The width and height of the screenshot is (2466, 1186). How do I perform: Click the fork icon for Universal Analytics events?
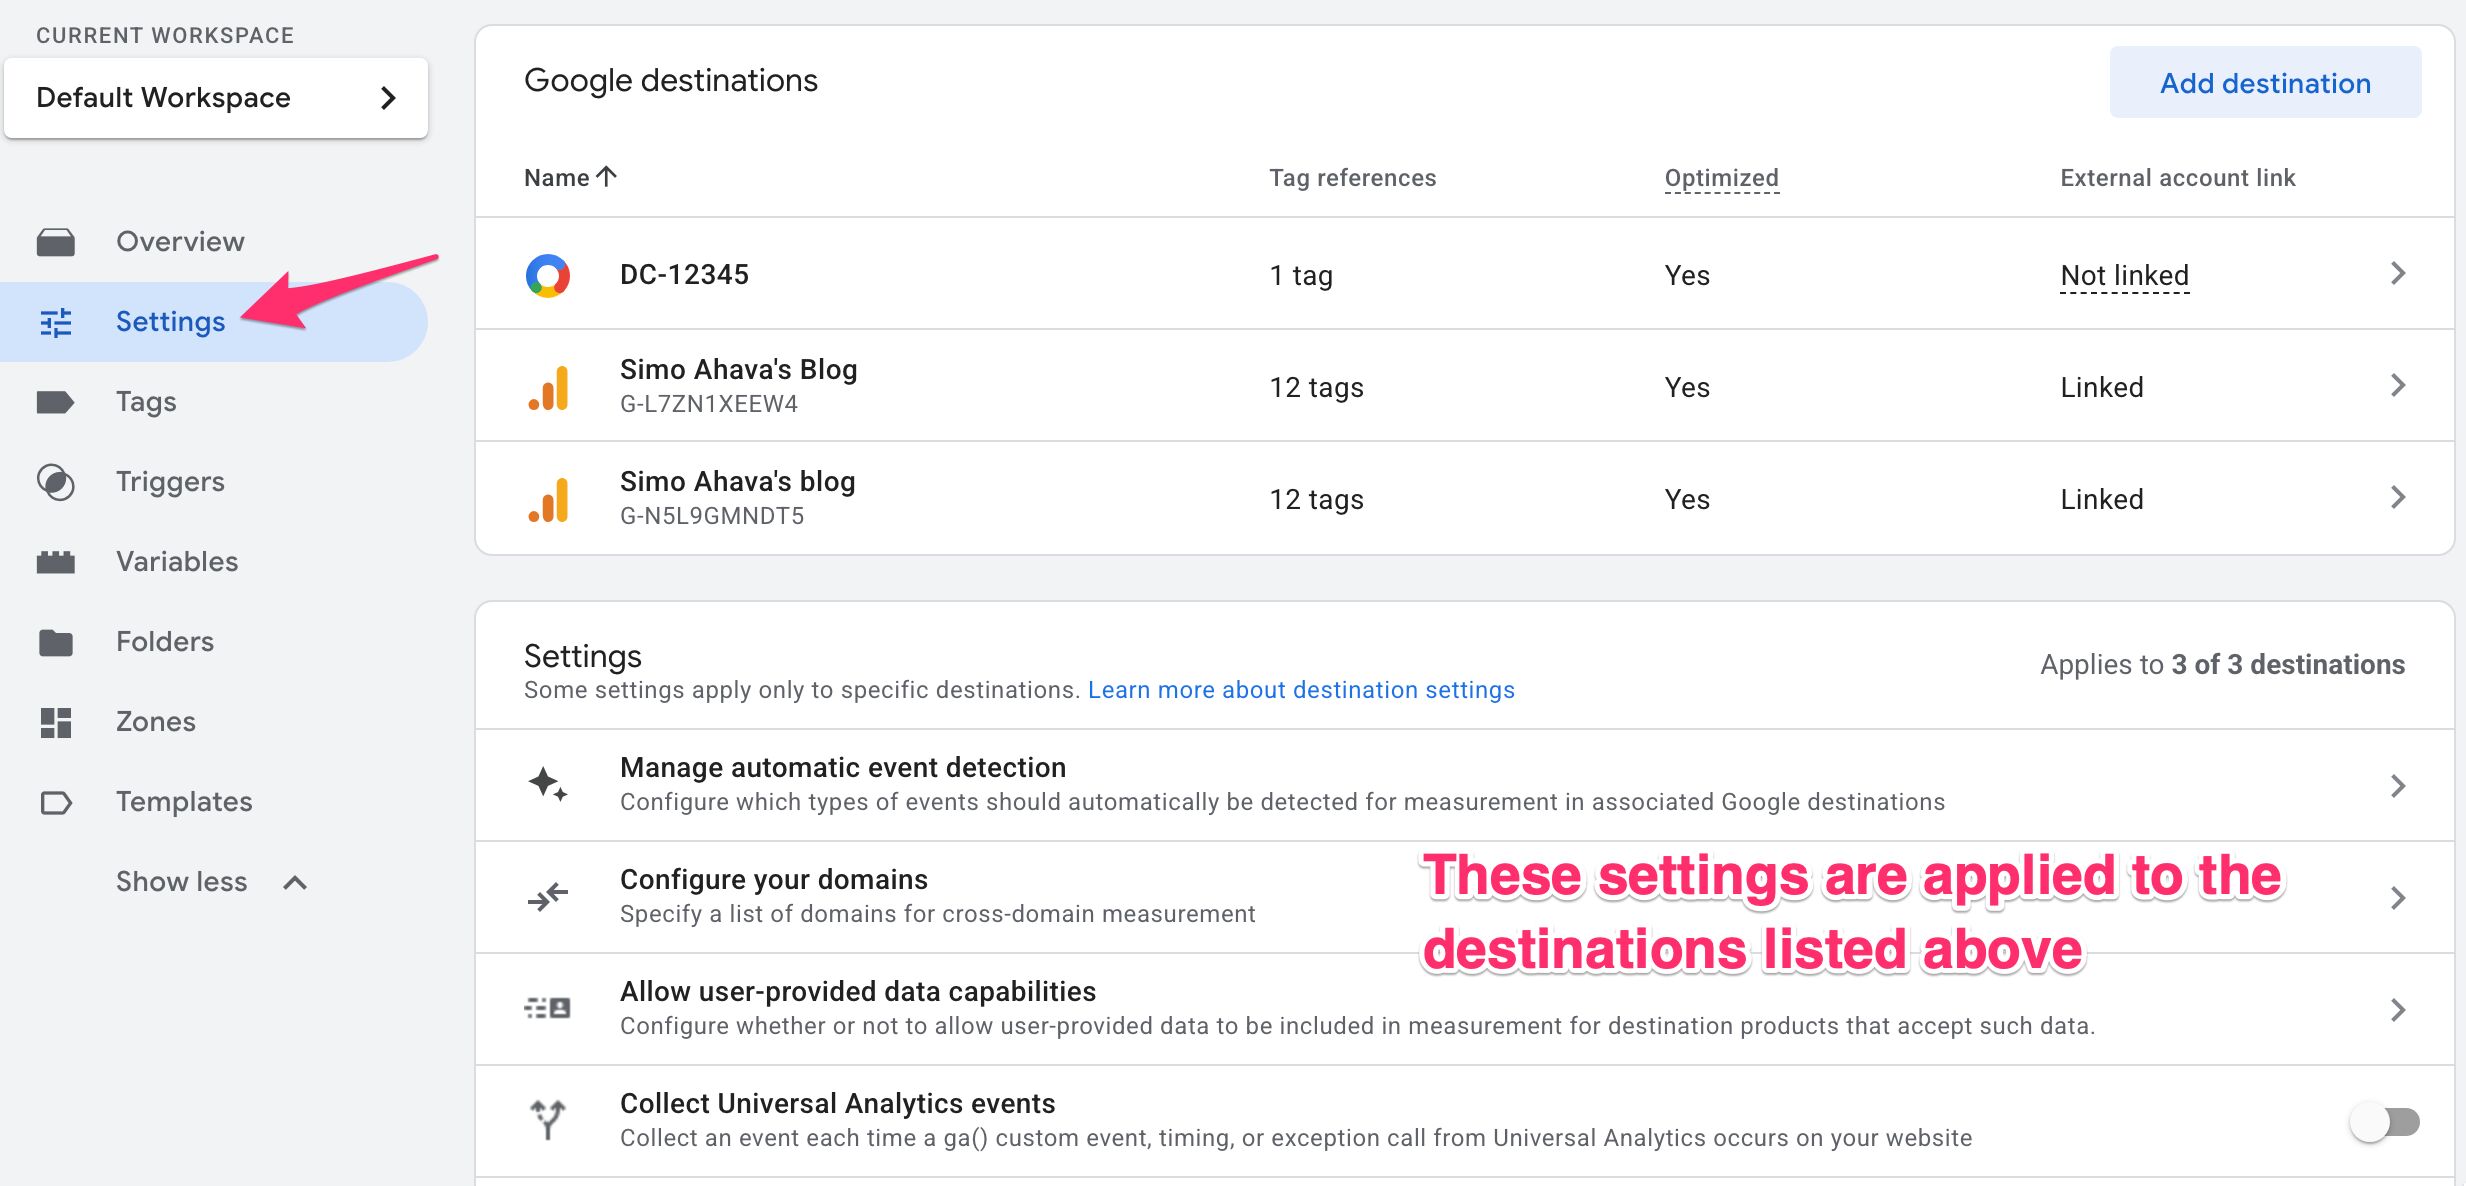(548, 1120)
